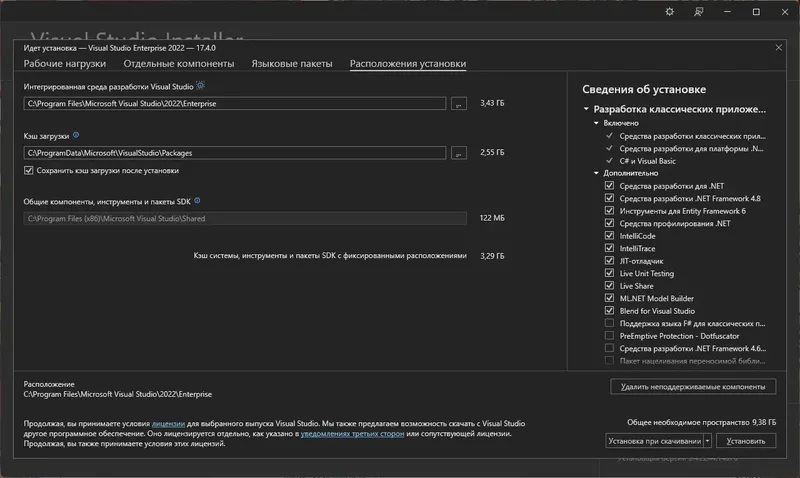This screenshot has height=478, width=800.
Task: Switch to the Рабочие нагрузки tab
Action: [x=65, y=64]
